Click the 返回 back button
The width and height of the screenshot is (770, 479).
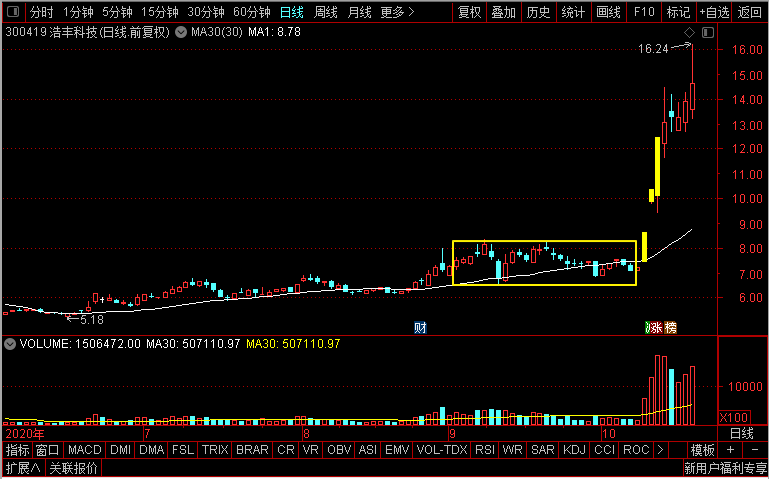(749, 13)
